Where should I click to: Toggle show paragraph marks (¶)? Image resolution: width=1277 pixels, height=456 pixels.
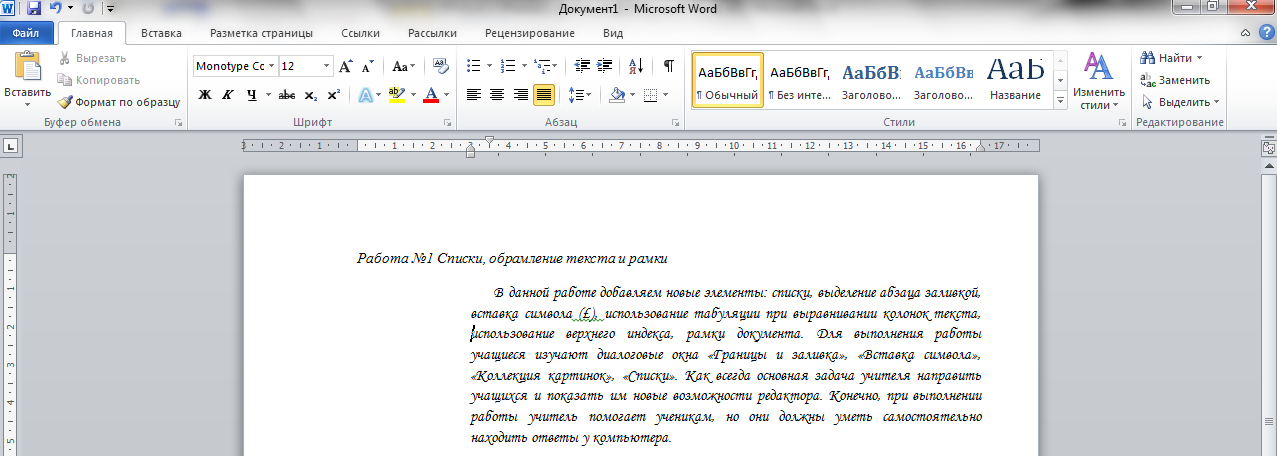click(x=668, y=66)
